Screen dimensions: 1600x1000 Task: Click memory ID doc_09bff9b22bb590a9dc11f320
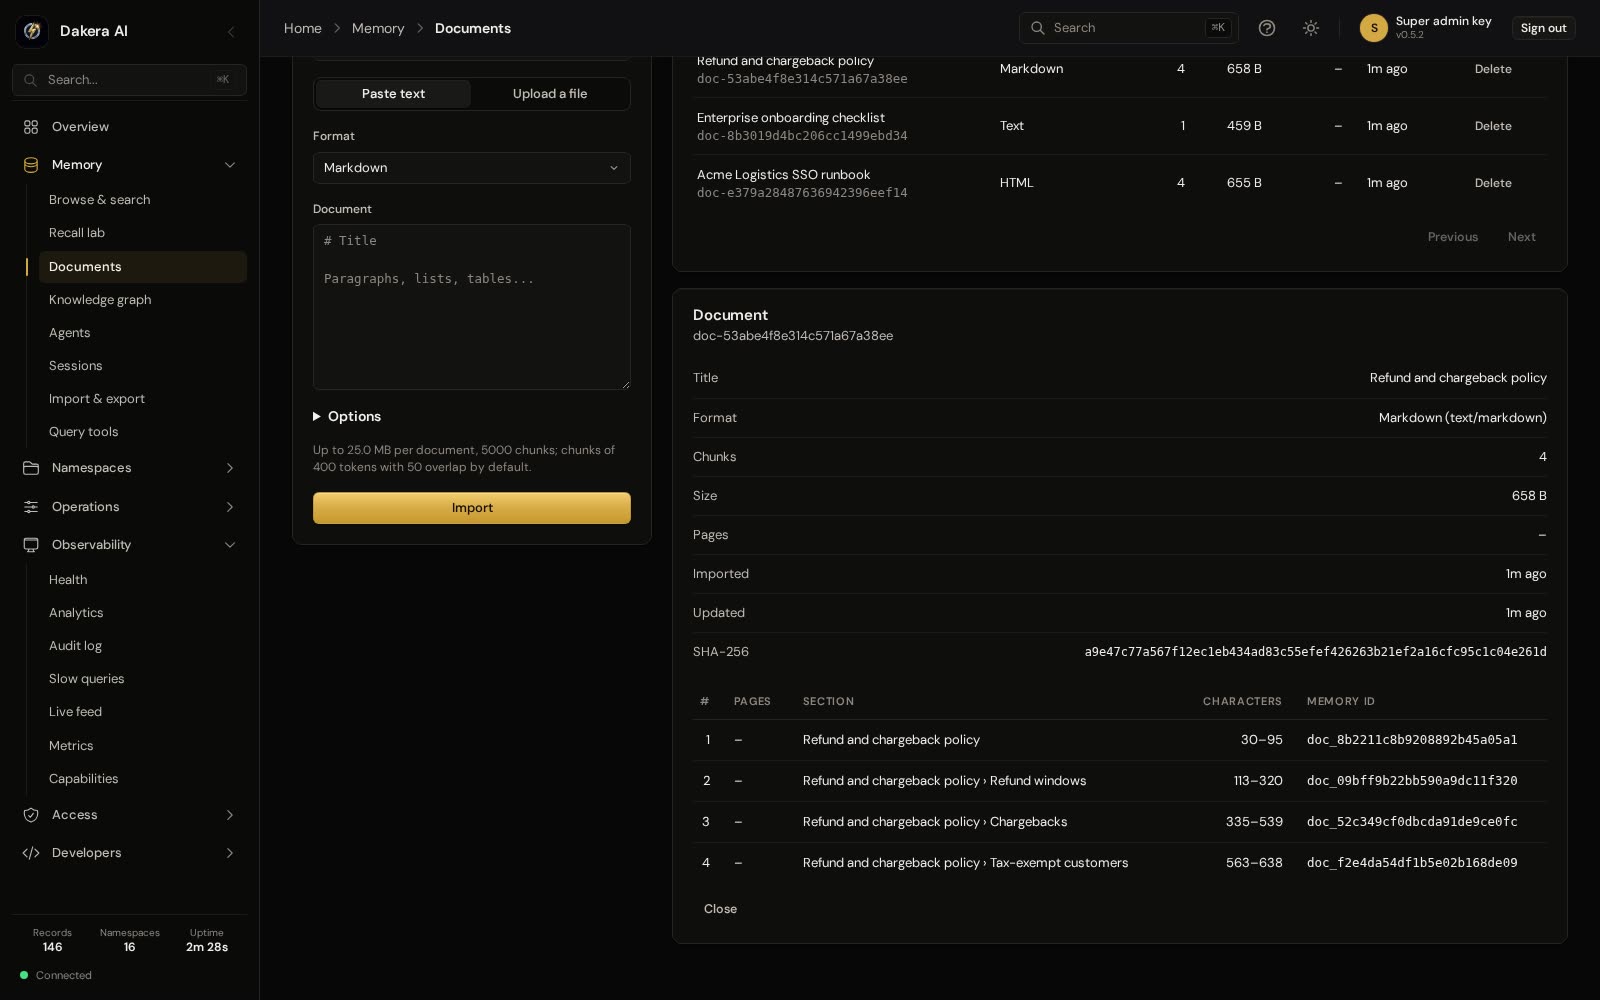(x=1412, y=781)
